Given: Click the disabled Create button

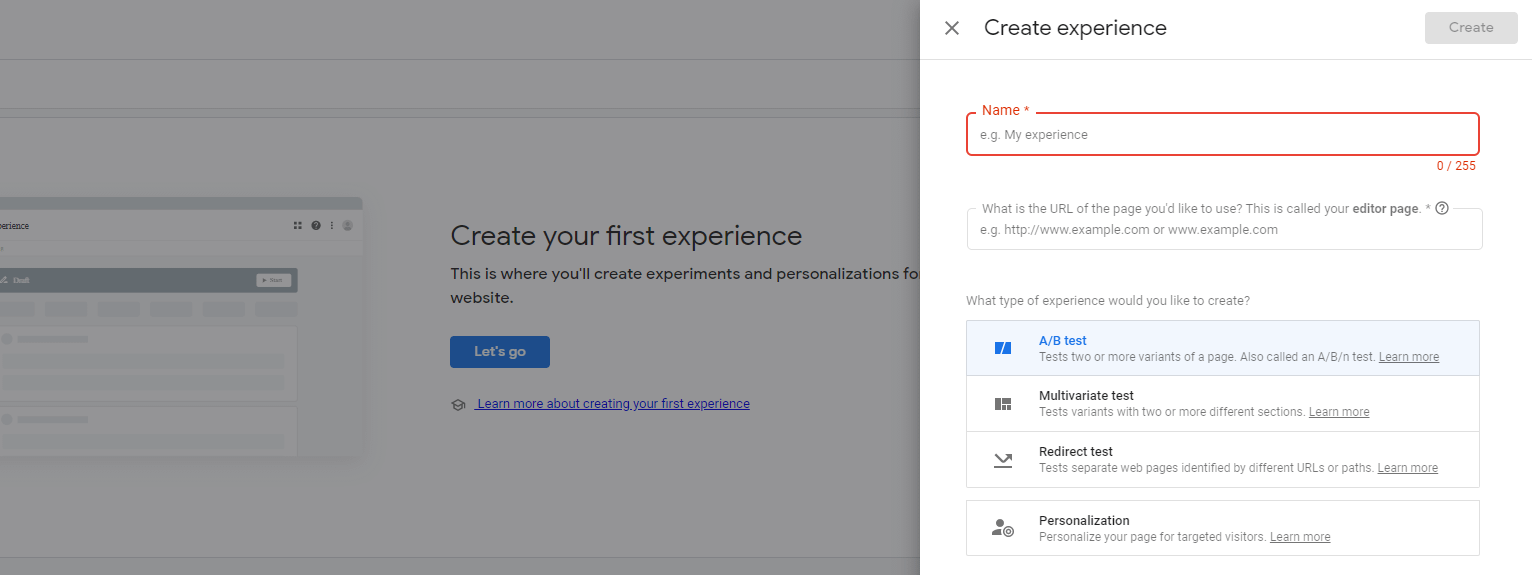Looking at the screenshot, I should 1471,28.
